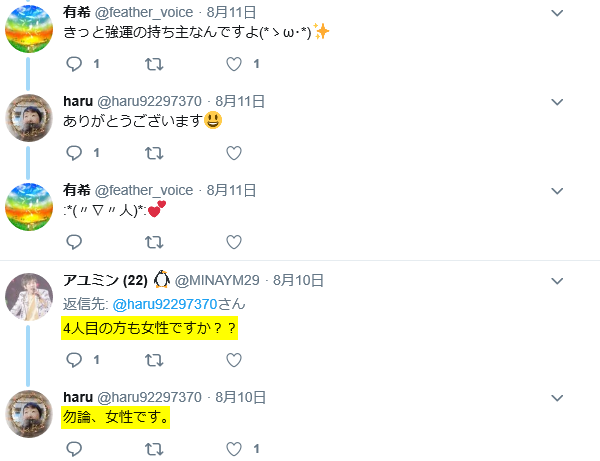Like 有希's heart kaomoji tweet
600x461 pixels.
click(234, 242)
